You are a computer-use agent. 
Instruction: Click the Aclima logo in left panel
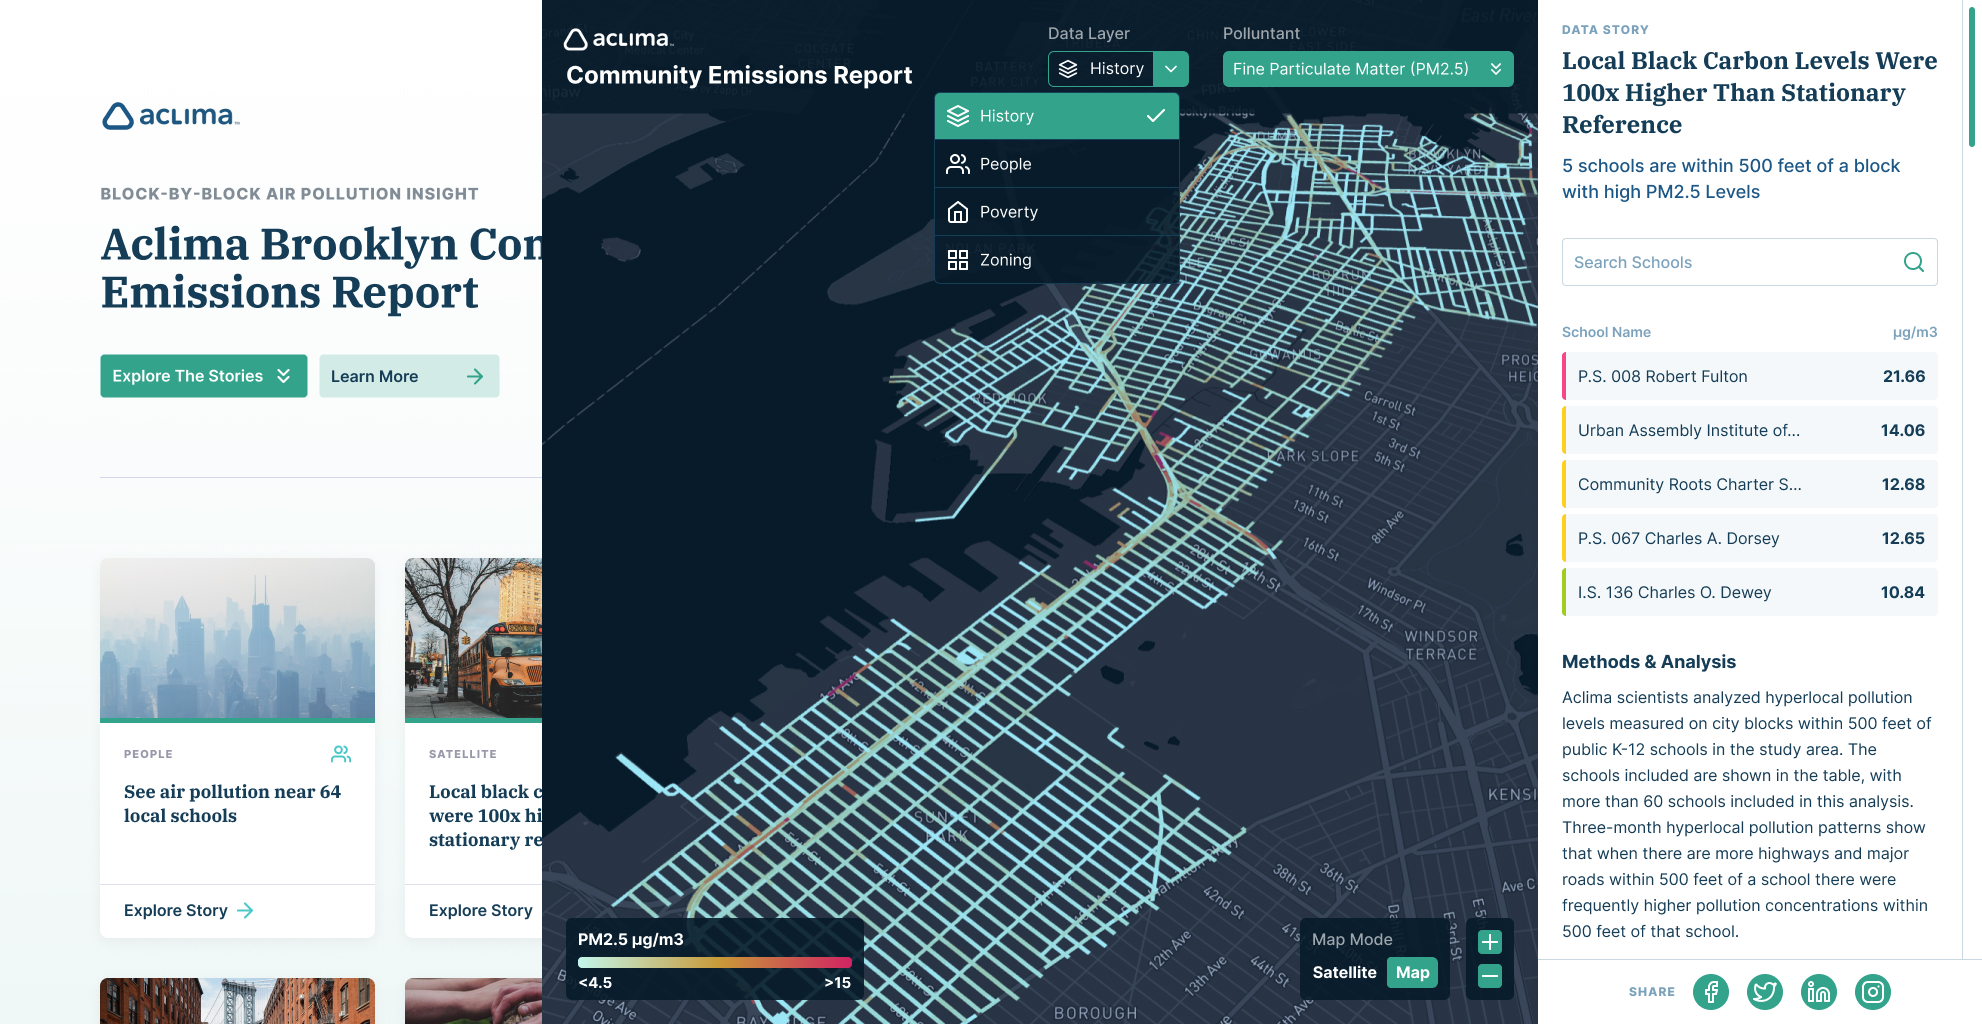171,116
